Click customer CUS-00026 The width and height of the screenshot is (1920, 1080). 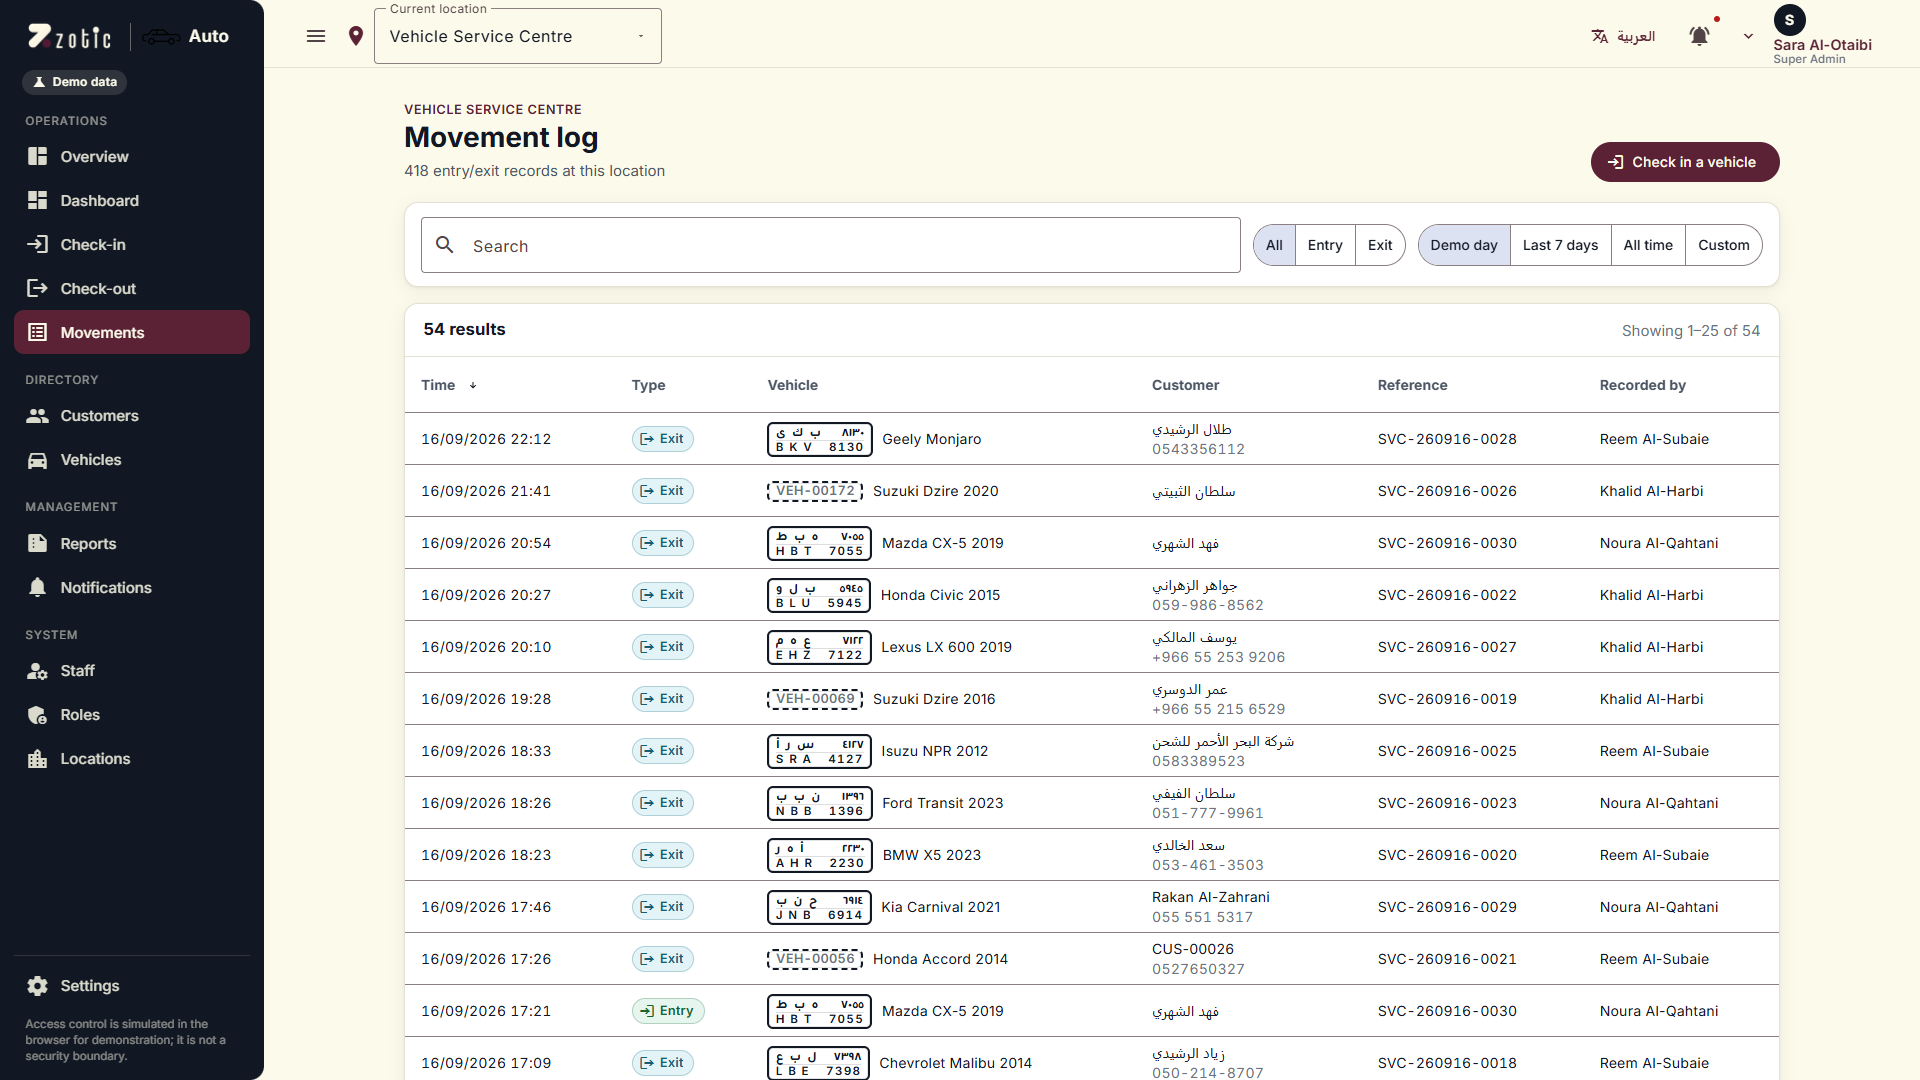(1193, 949)
